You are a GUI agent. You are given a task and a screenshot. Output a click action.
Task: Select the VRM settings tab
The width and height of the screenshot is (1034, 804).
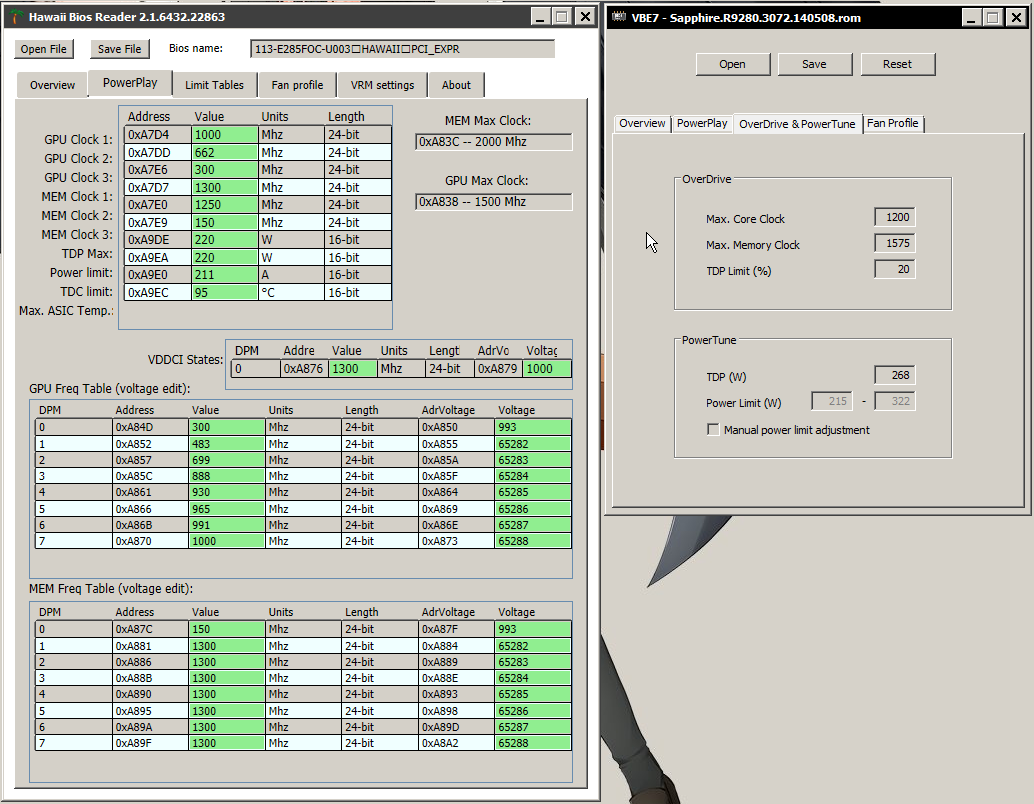381,85
